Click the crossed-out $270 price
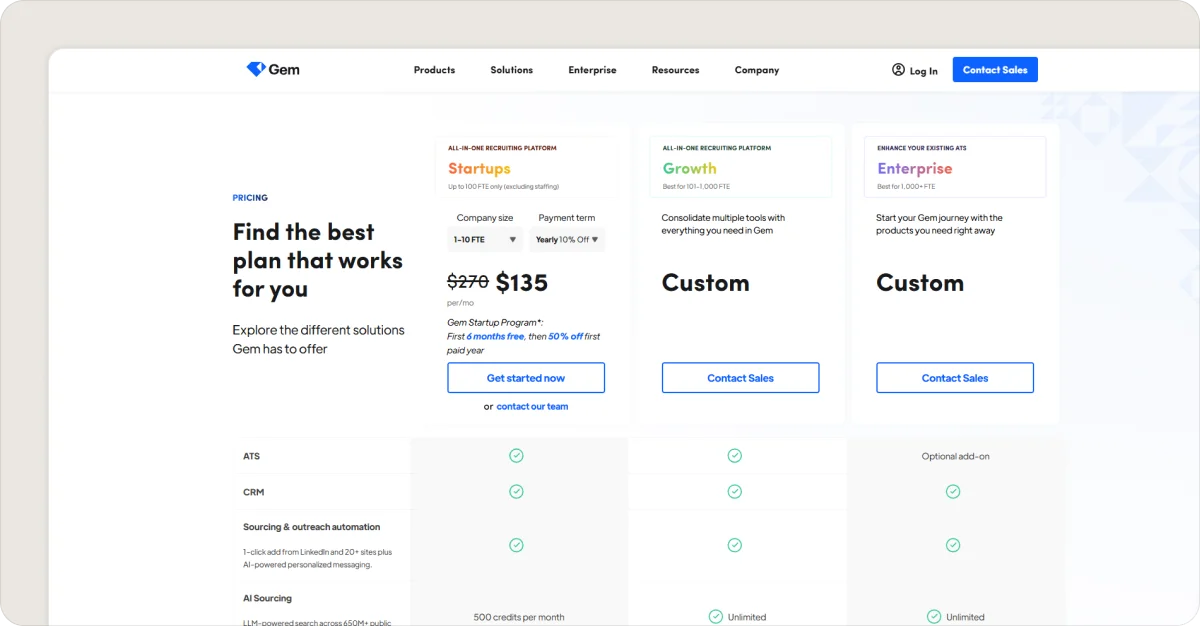This screenshot has height=626, width=1200. (x=467, y=283)
